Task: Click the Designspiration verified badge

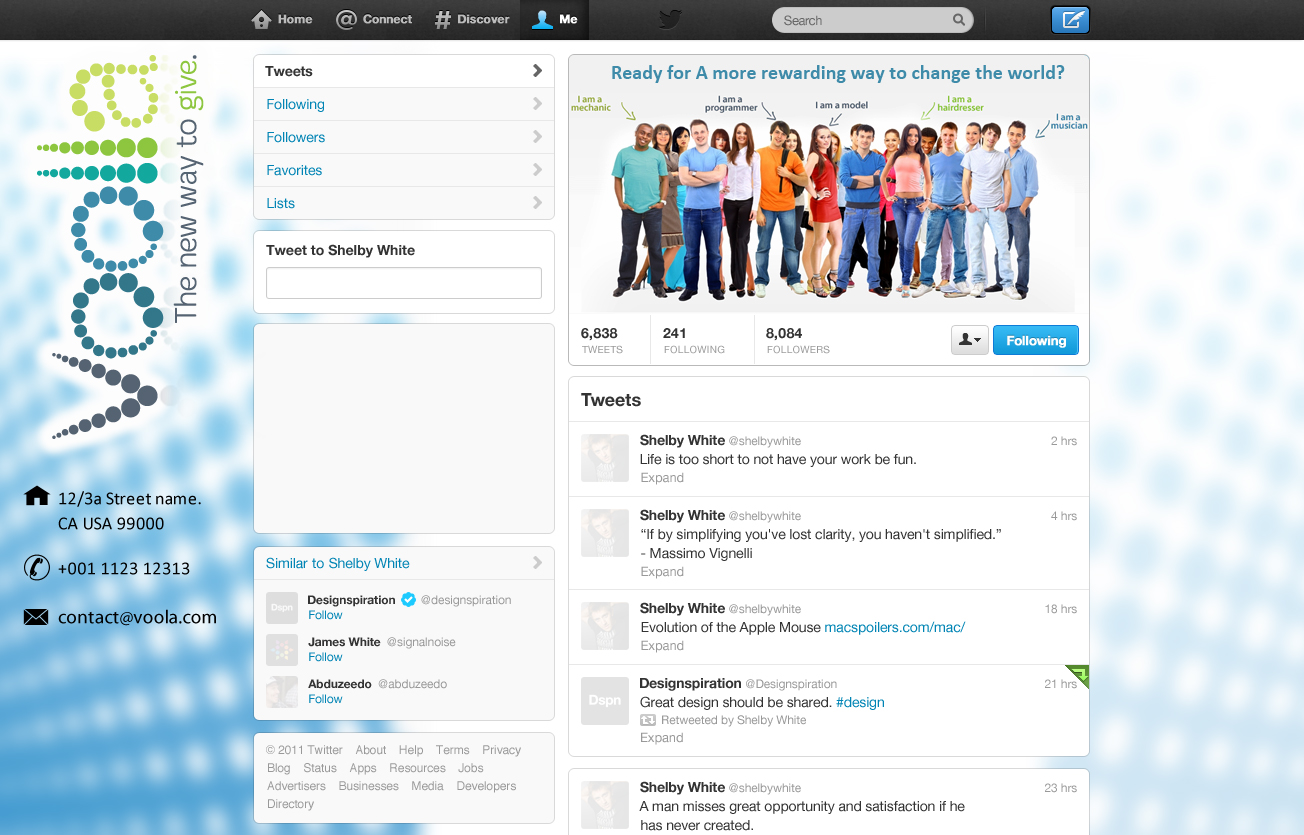Action: pyautogui.click(x=408, y=600)
